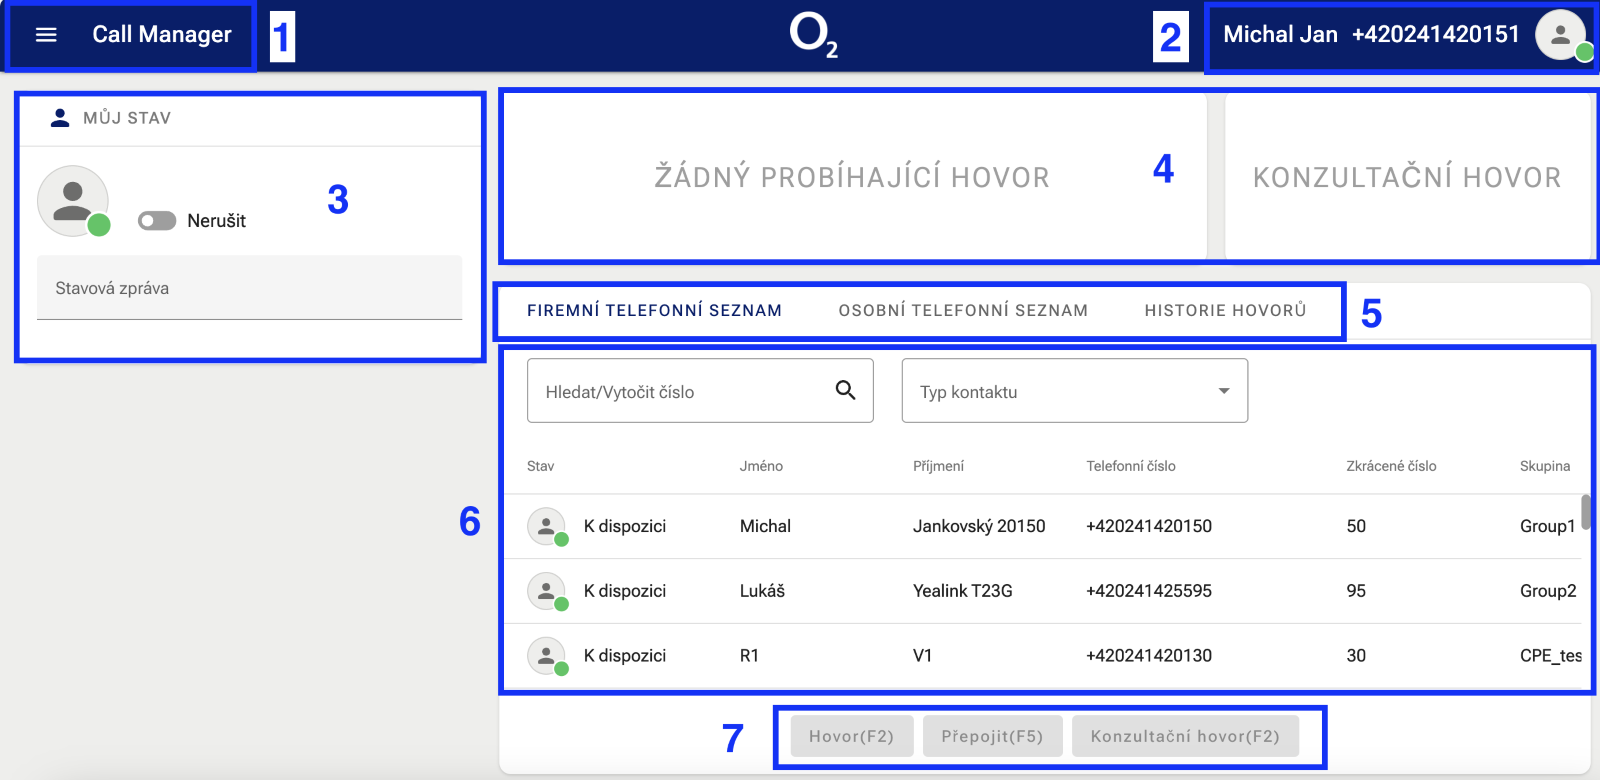Click the magnifier search icon
1600x780 pixels.
pos(845,390)
